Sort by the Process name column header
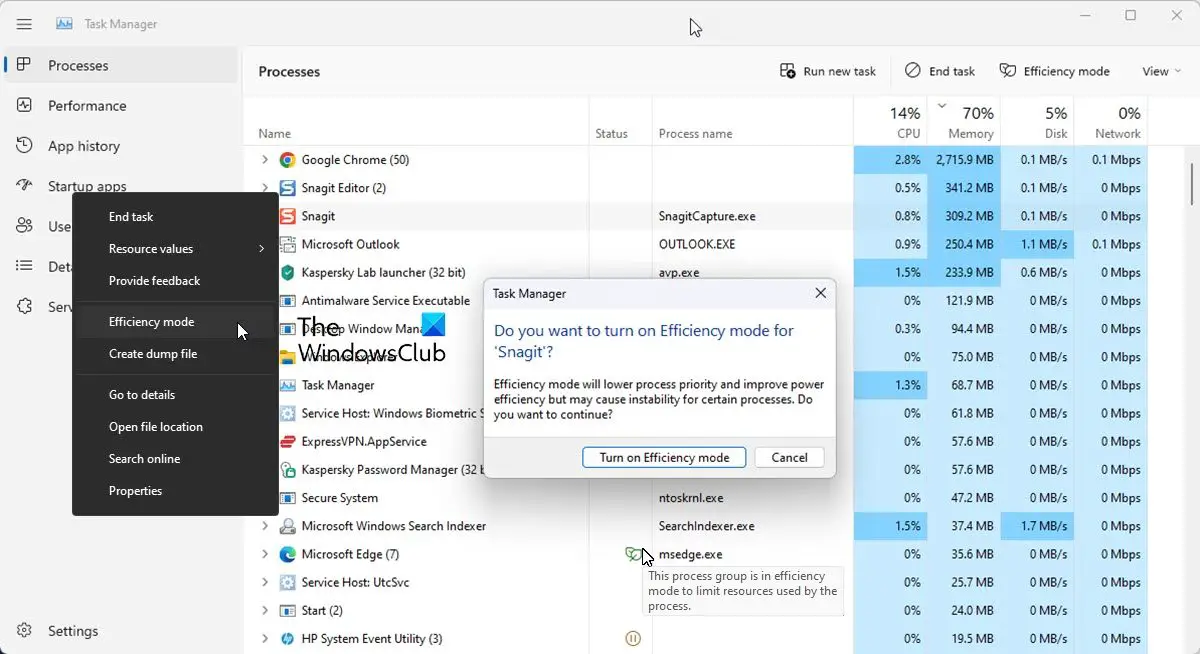 [752, 122]
